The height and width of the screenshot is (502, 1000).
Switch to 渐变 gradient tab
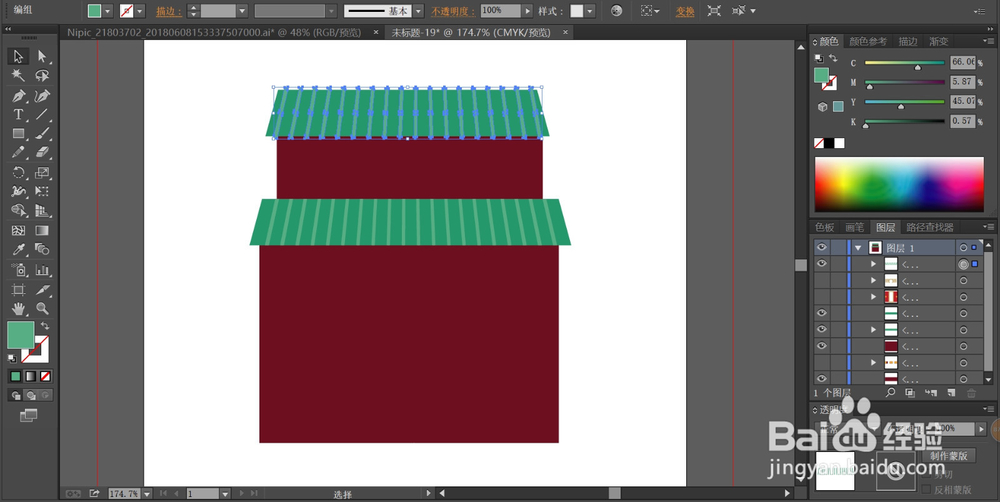938,41
